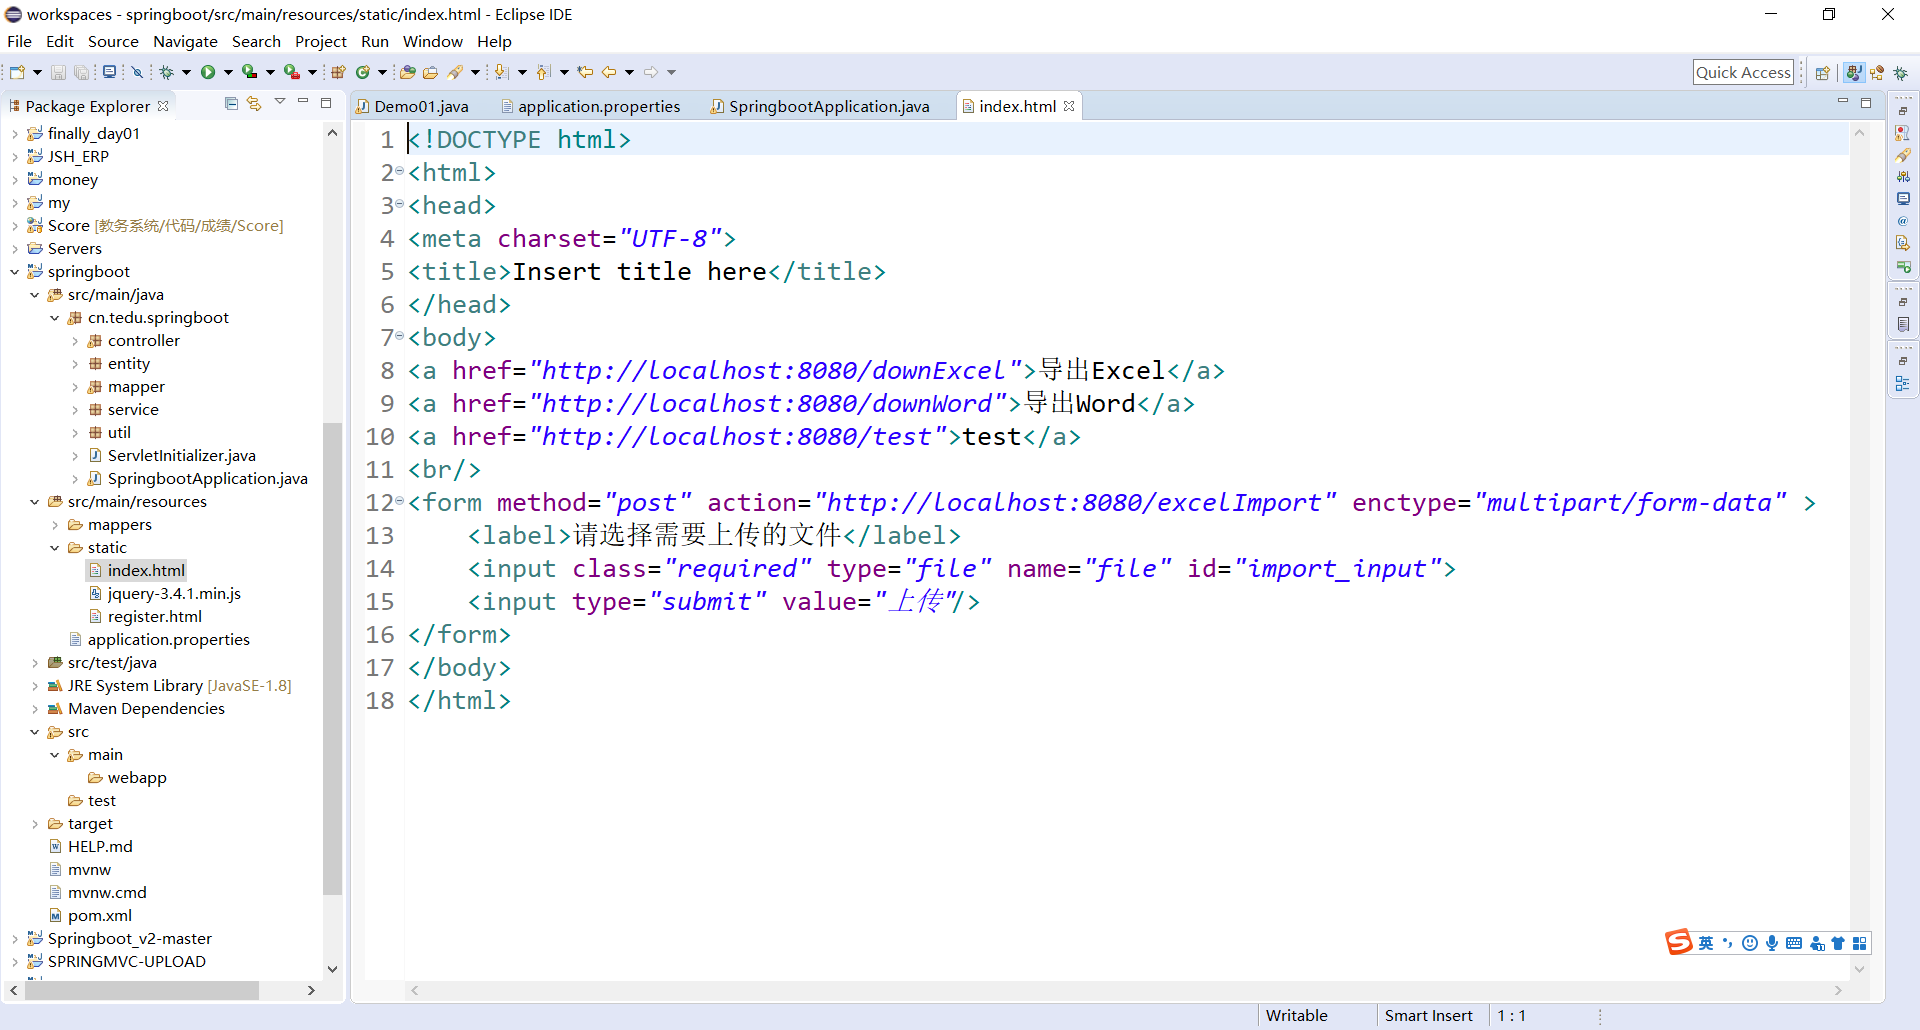Open the Source menu

point(113,42)
